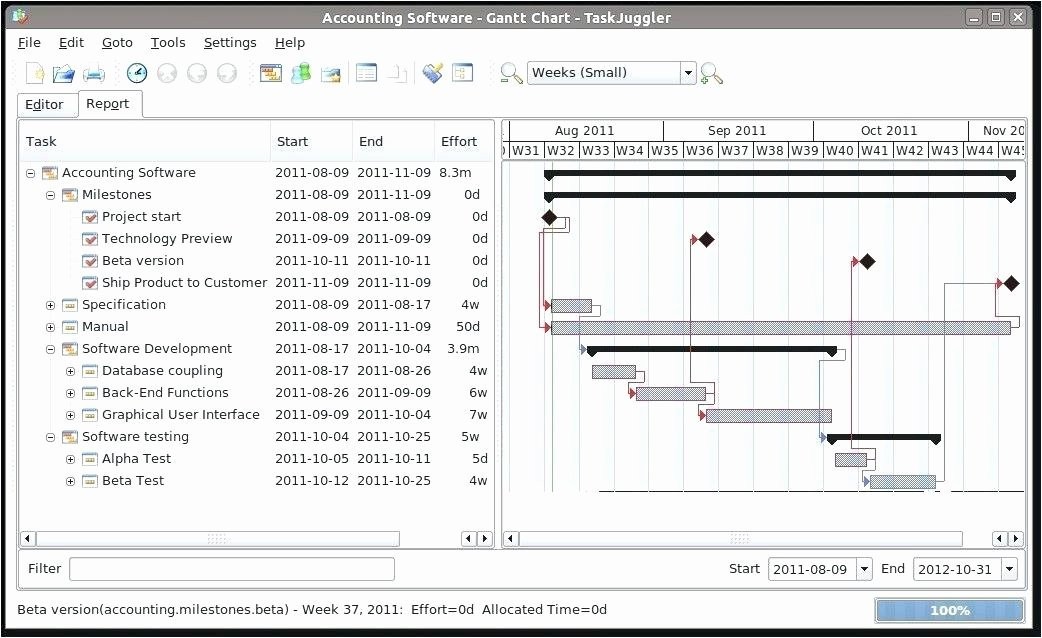Toggle the Ship Product to Customer checkbox icon

pyautogui.click(x=90, y=283)
